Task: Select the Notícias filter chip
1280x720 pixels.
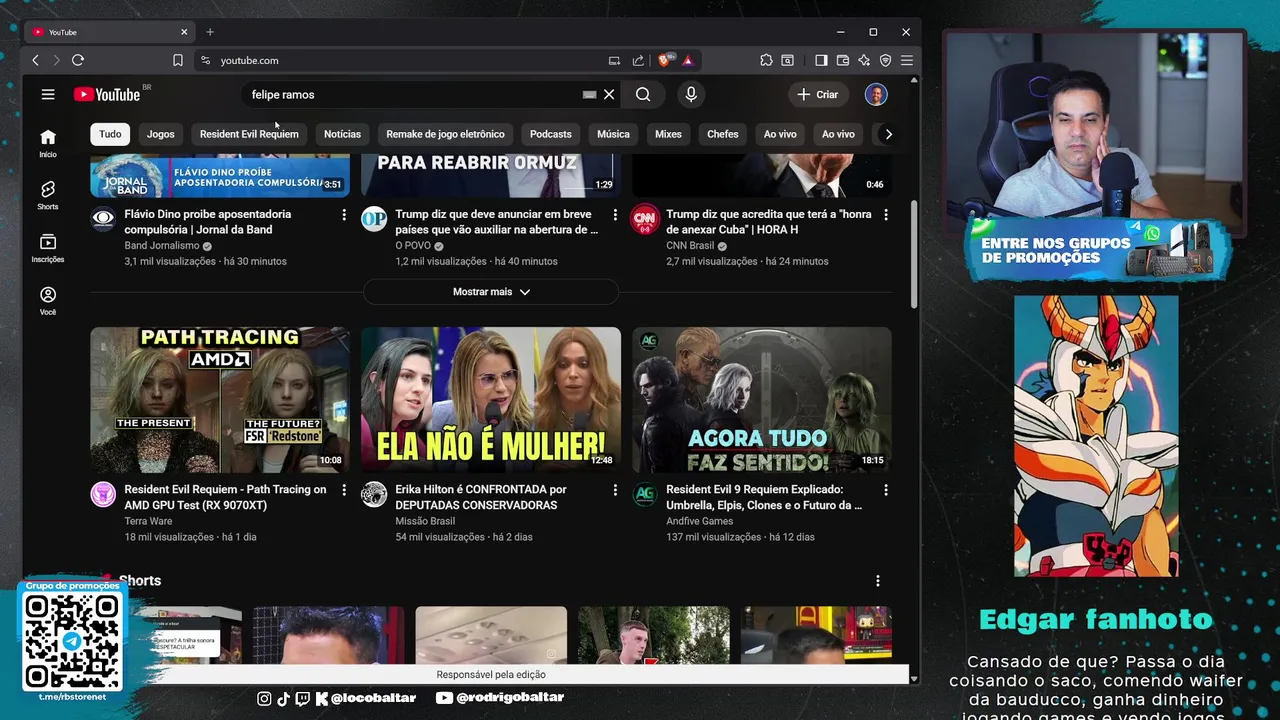Action: [342, 134]
